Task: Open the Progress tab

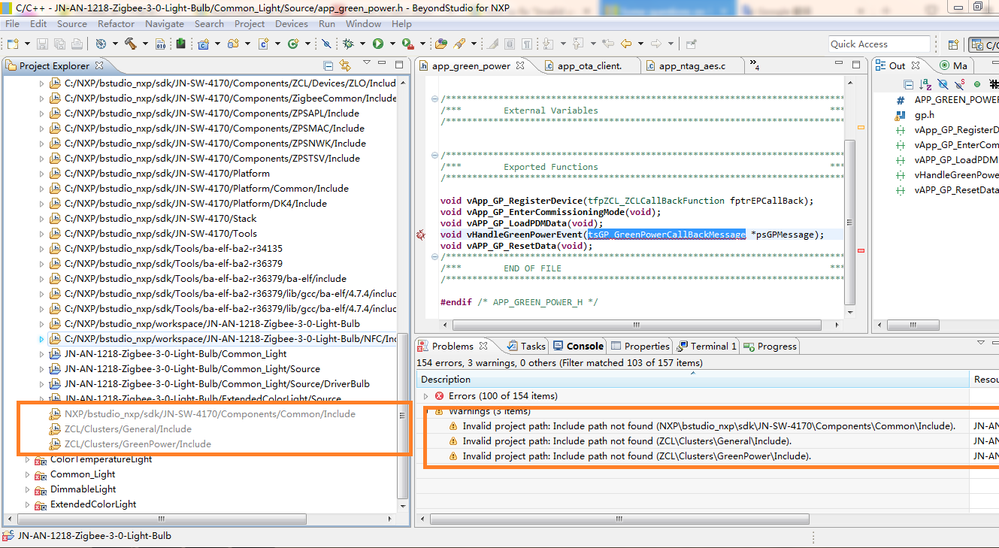Action: (770, 346)
